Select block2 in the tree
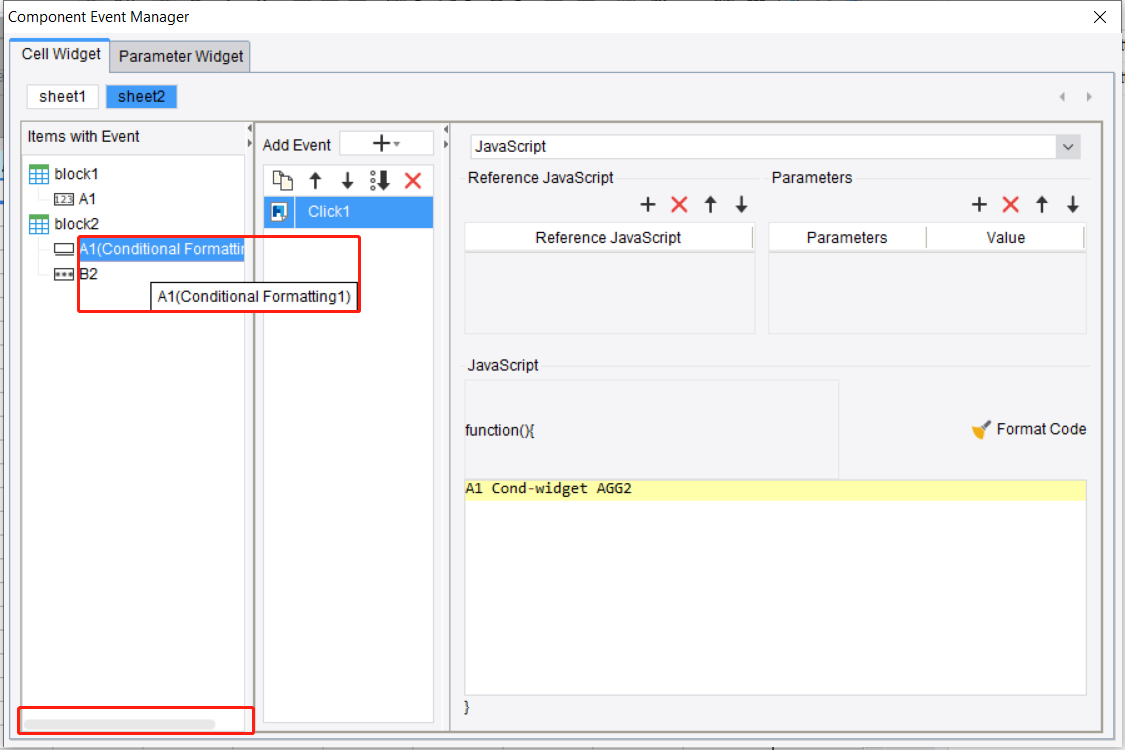 76,224
